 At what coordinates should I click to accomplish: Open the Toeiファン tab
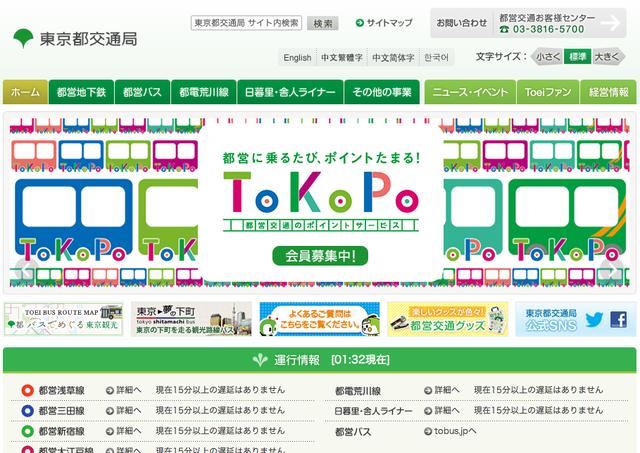click(x=548, y=92)
